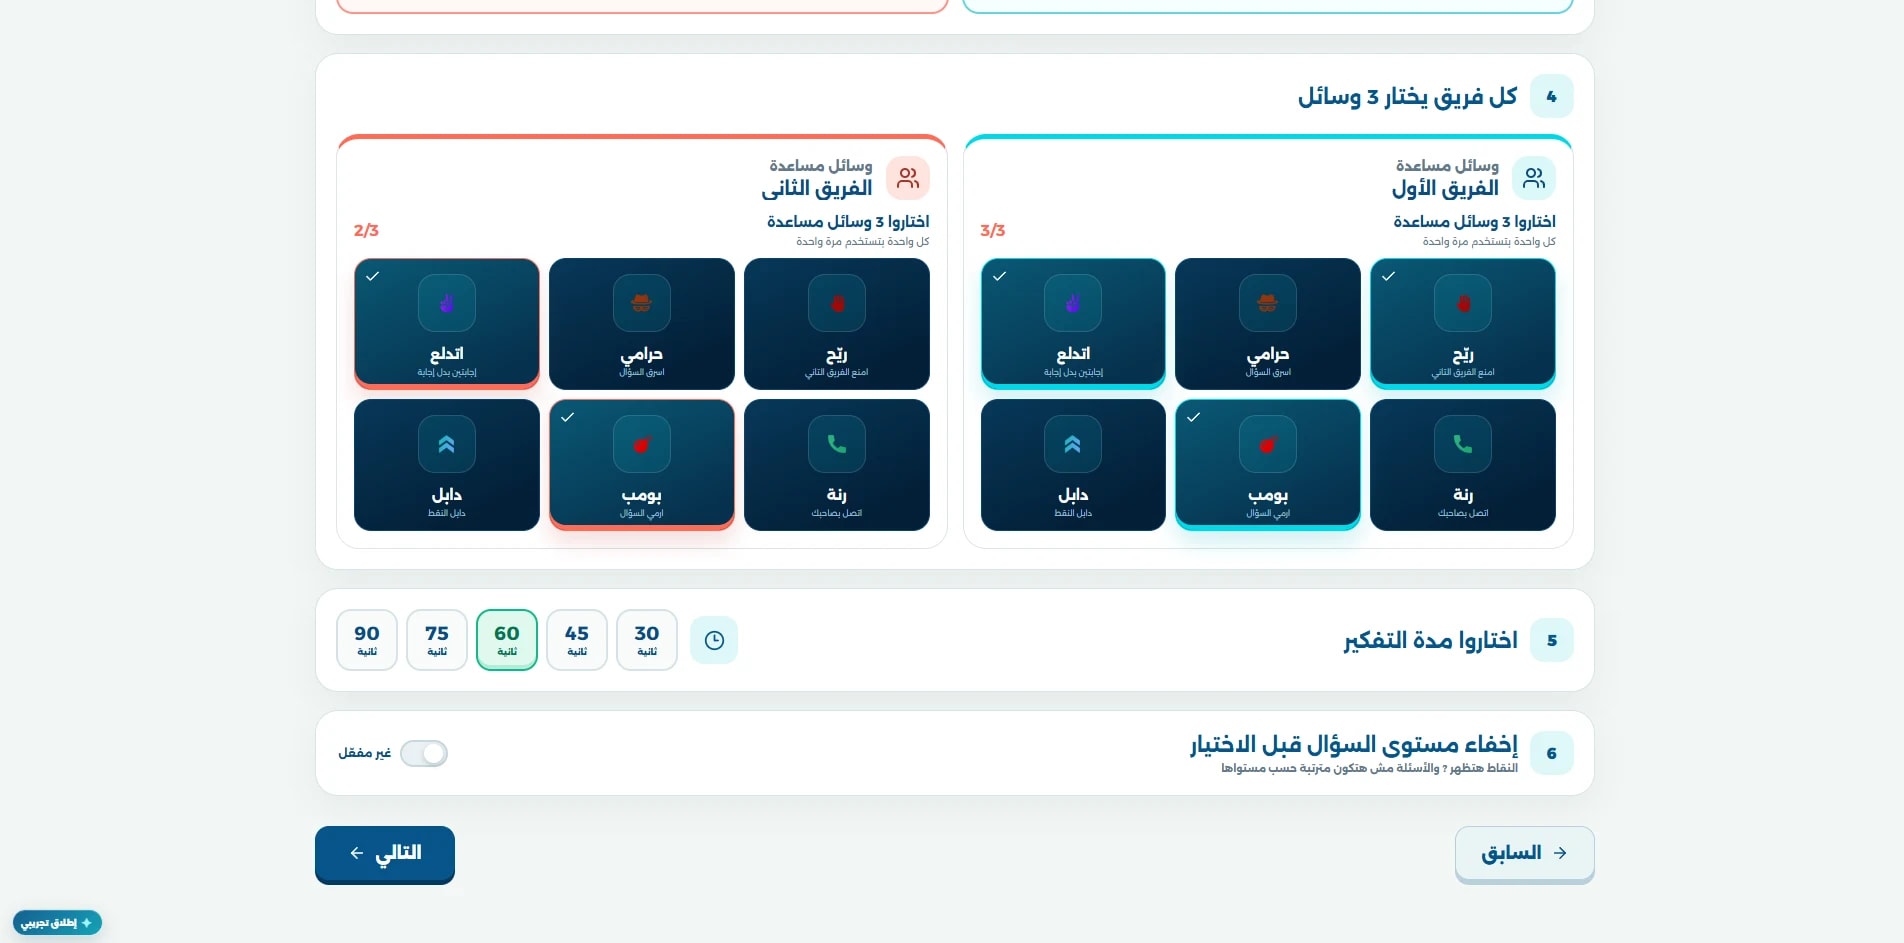The image size is (1904, 943).
Task: Click the الفريق الأول people icon
Action: click(1534, 178)
